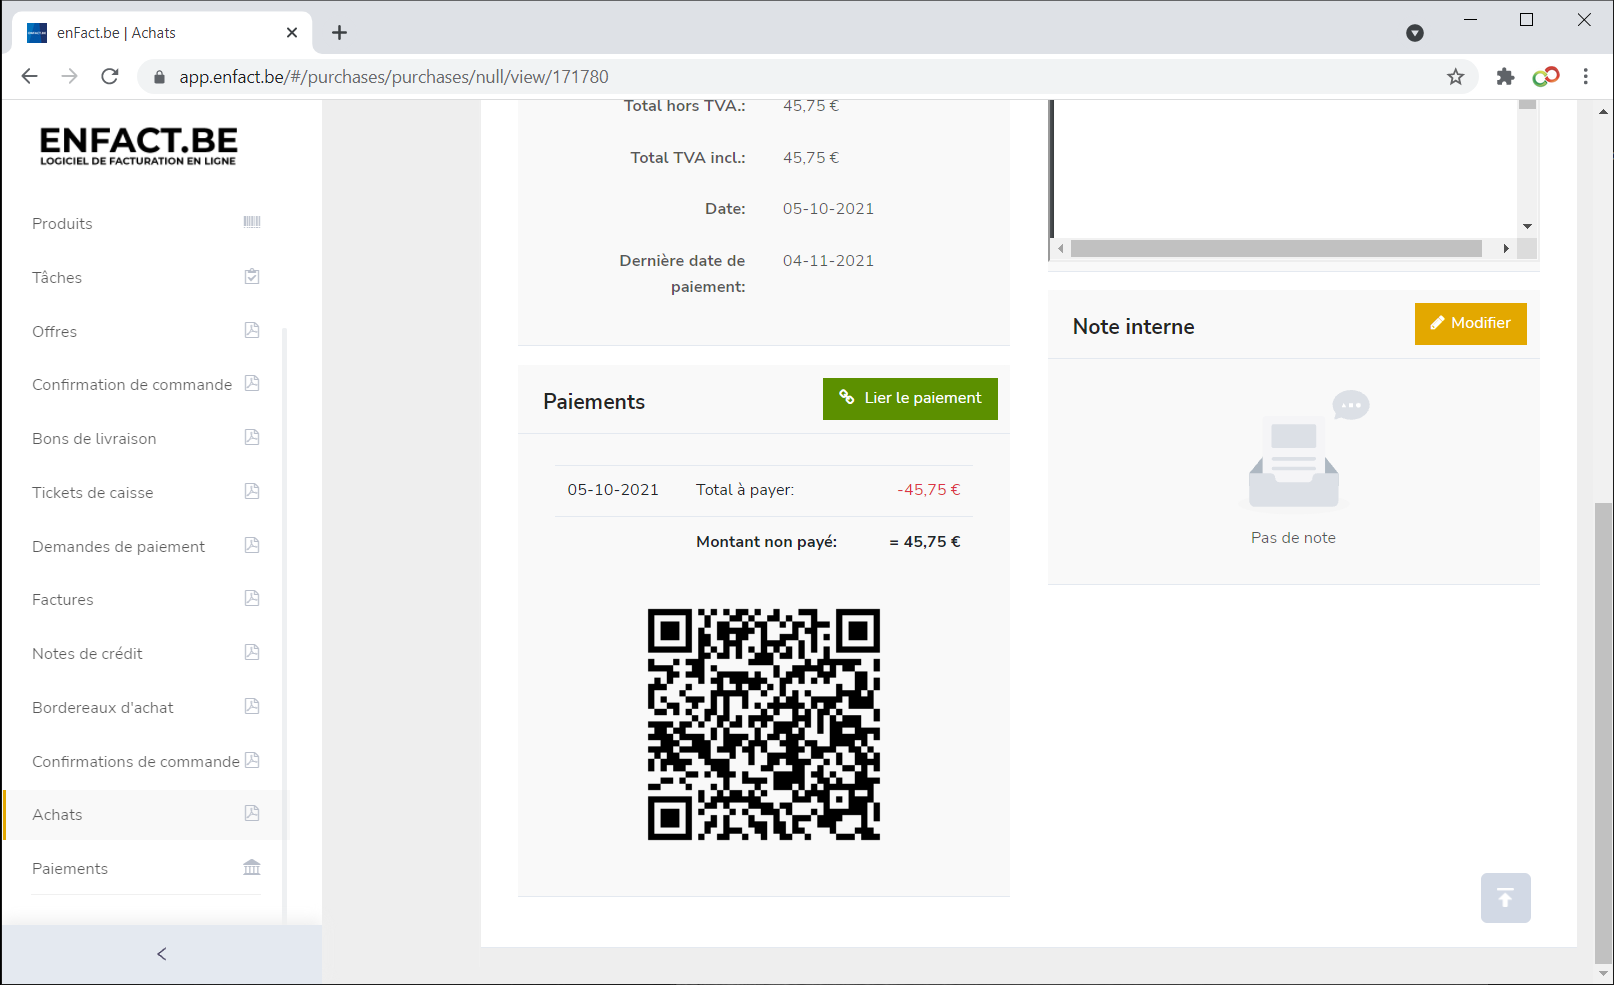Viewport: 1614px width, 985px height.
Task: Click the bank icon beside Paiements menu
Action: point(252,867)
